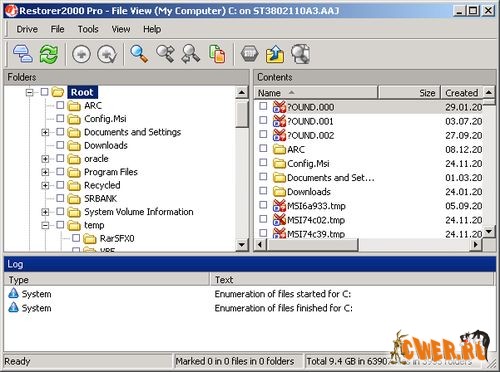Image resolution: width=500 pixels, height=372 pixels.
Task: Click the folder icon of Config.Msi in Contents
Action: click(279, 163)
